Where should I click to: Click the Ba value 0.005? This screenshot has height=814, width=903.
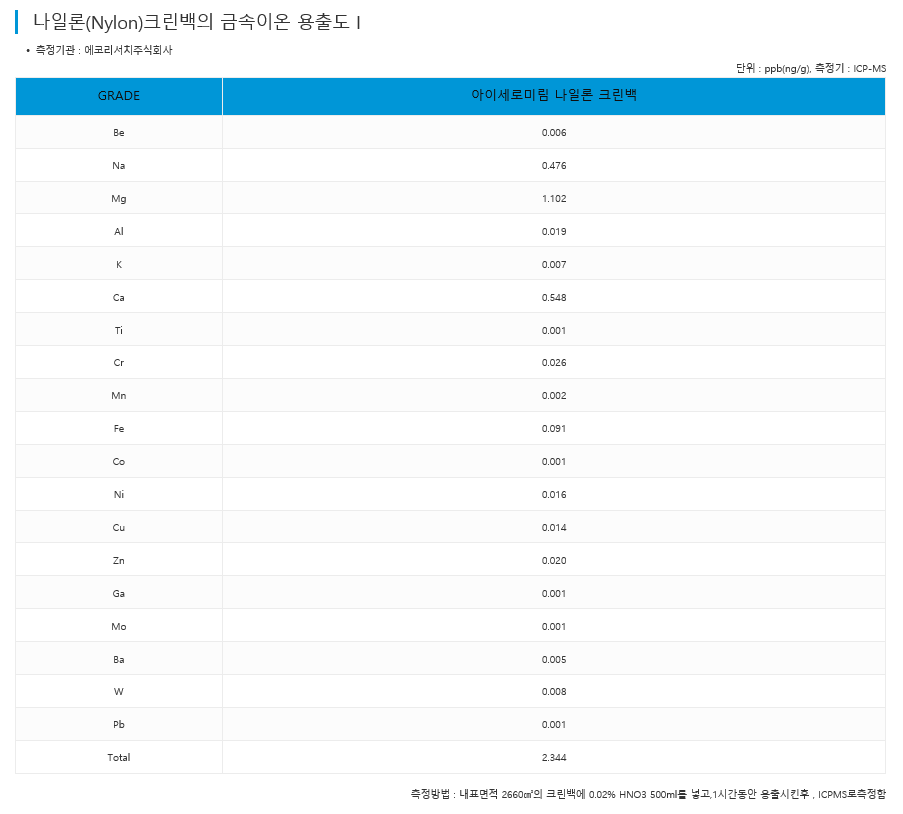pyautogui.click(x=553, y=659)
